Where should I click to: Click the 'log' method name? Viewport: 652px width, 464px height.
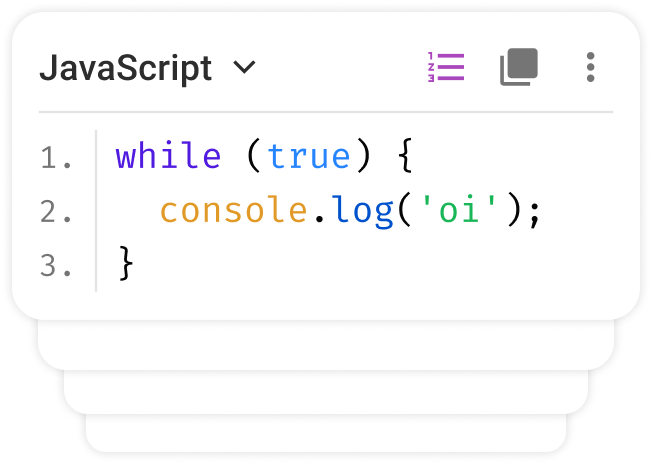tap(364, 211)
